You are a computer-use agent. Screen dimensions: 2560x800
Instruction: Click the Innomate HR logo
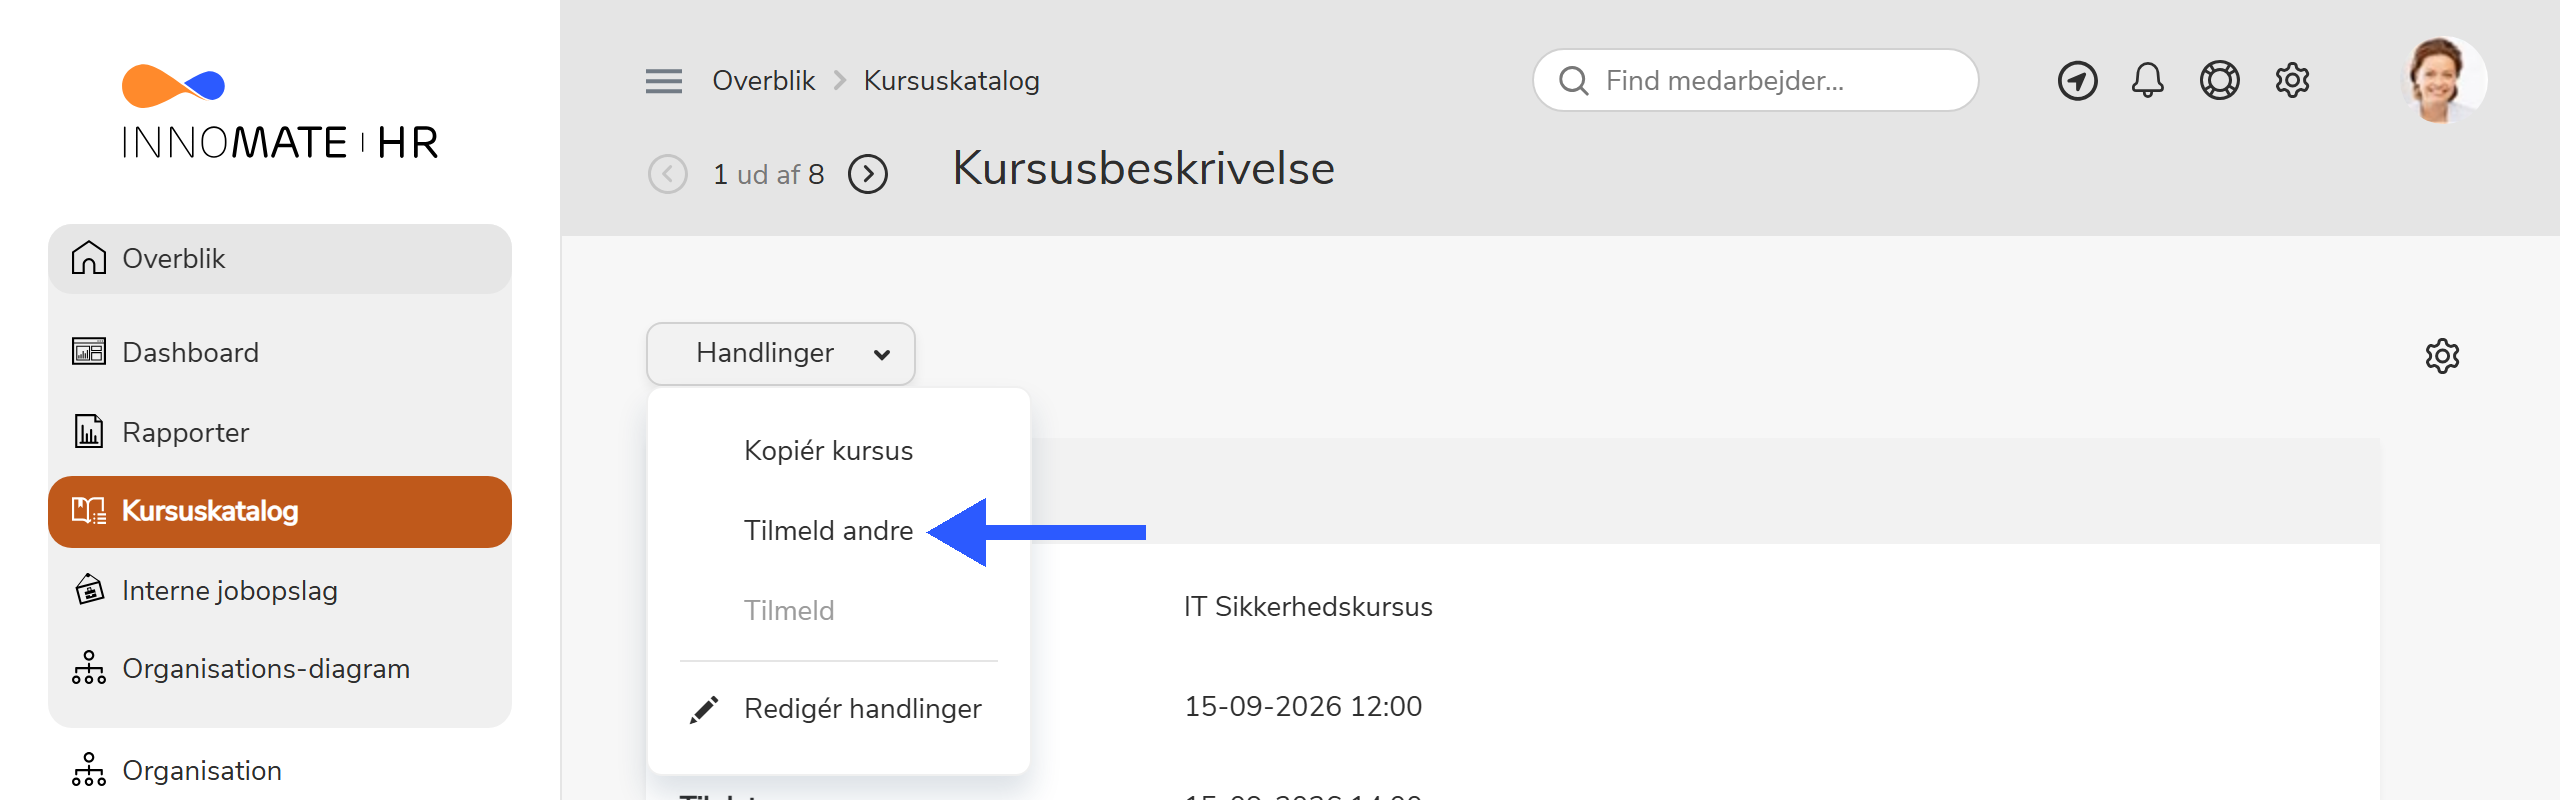(280, 113)
